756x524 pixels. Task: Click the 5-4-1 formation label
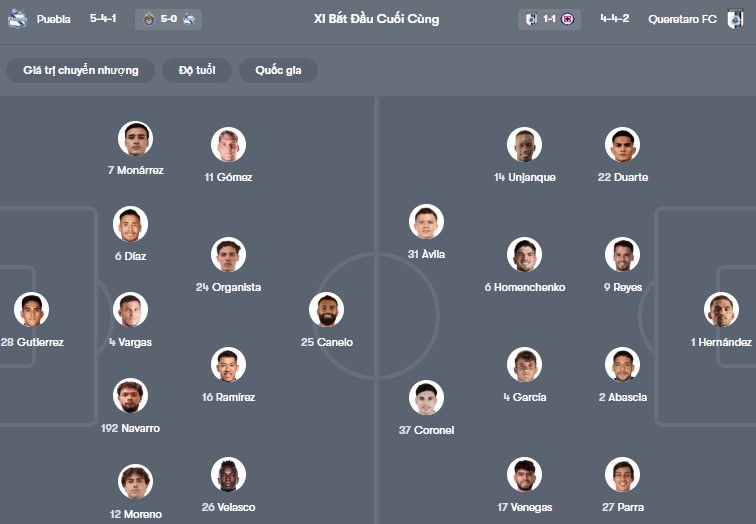coord(103,19)
